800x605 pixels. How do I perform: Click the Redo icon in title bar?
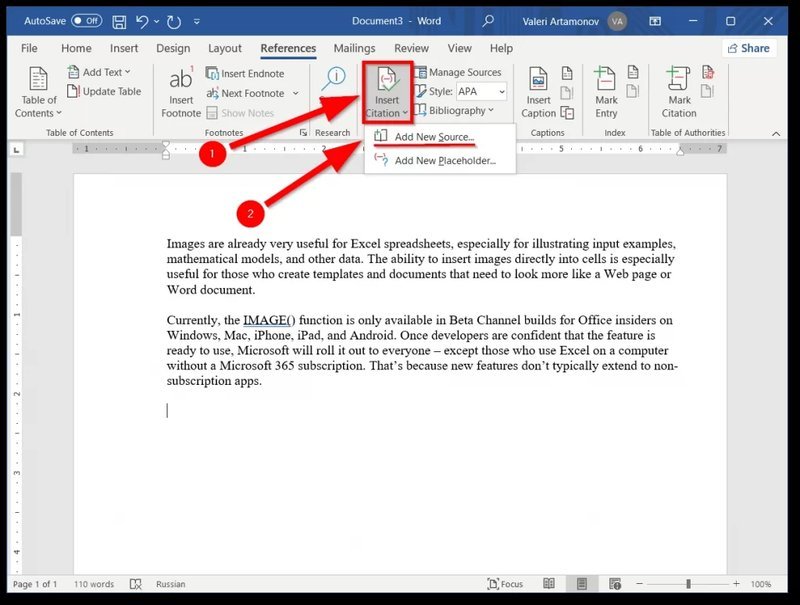pos(174,21)
